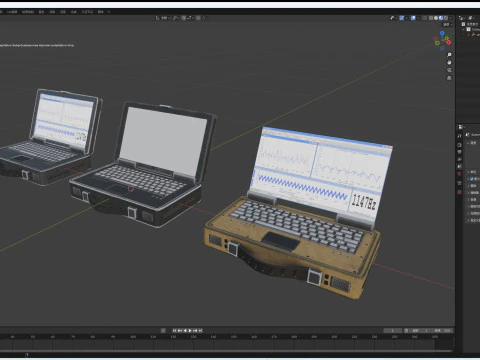This screenshot has height=360, width=480.
Task: Switch to solid viewport shading
Action: click(x=436, y=18)
